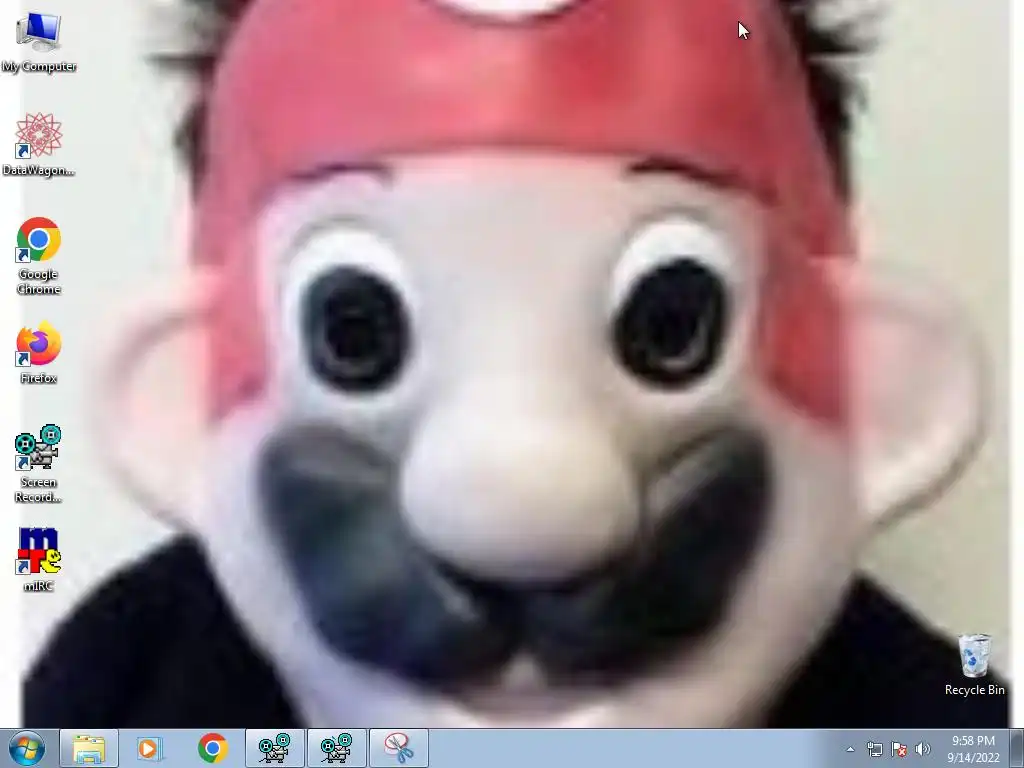Switch to Screen Recorder window beside Chrome taskbar icon
This screenshot has width=1024, height=768.
(274, 748)
